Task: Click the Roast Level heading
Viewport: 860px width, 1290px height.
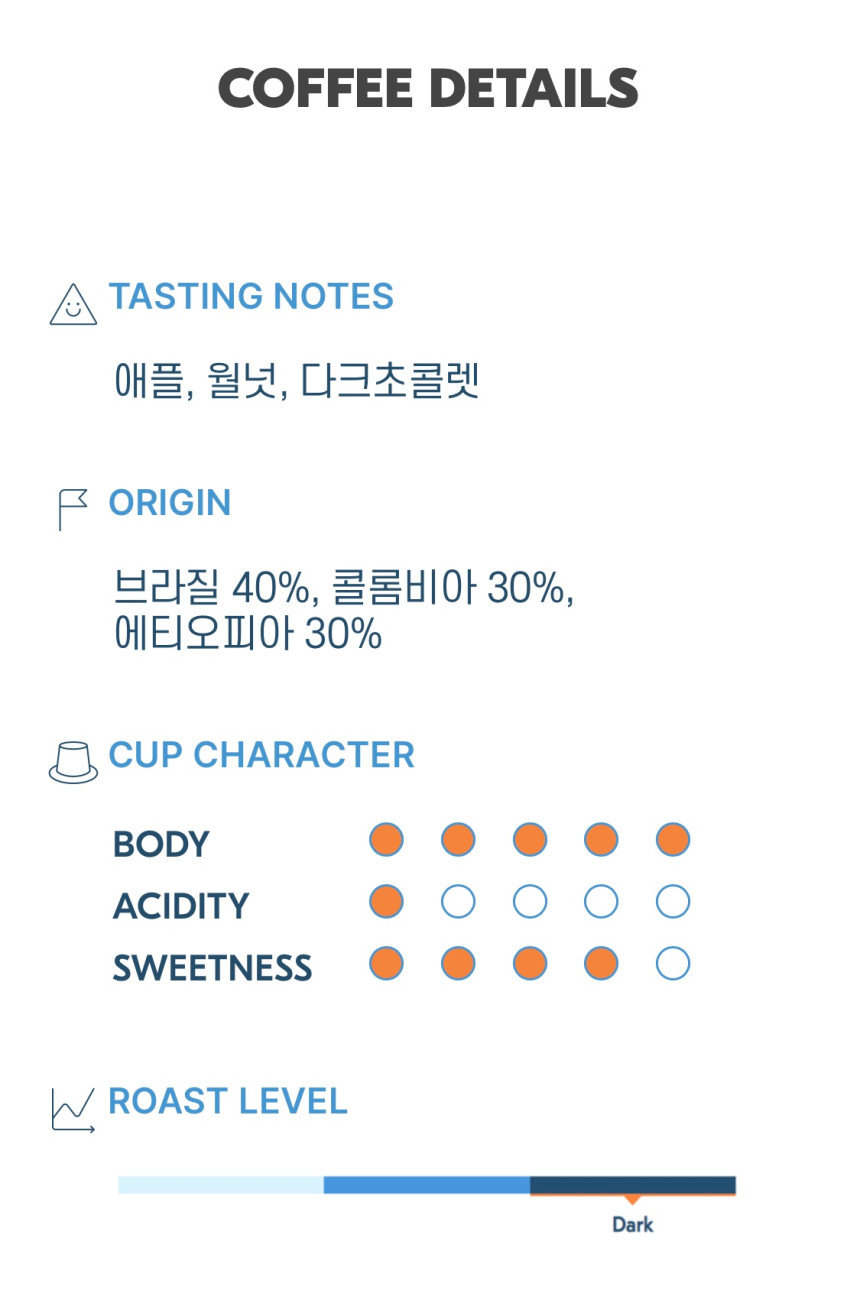Action: pos(228,1101)
